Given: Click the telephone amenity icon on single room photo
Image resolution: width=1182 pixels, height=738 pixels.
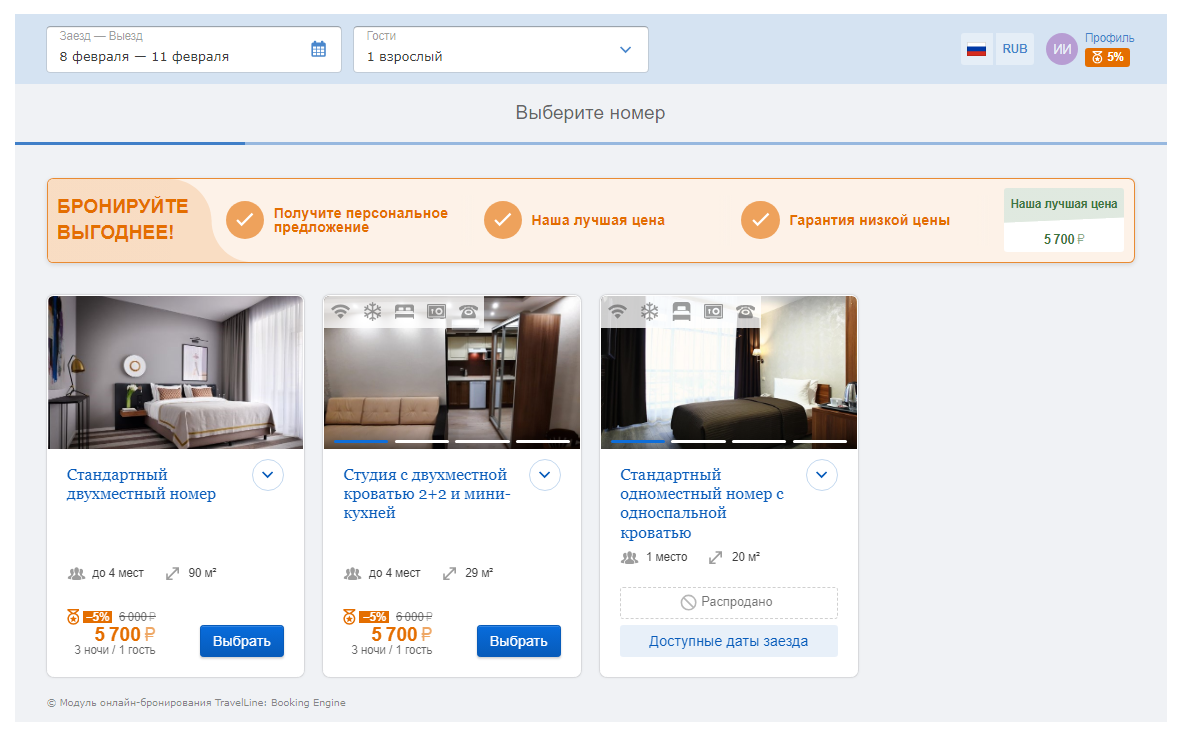Looking at the screenshot, I should pos(746,311).
